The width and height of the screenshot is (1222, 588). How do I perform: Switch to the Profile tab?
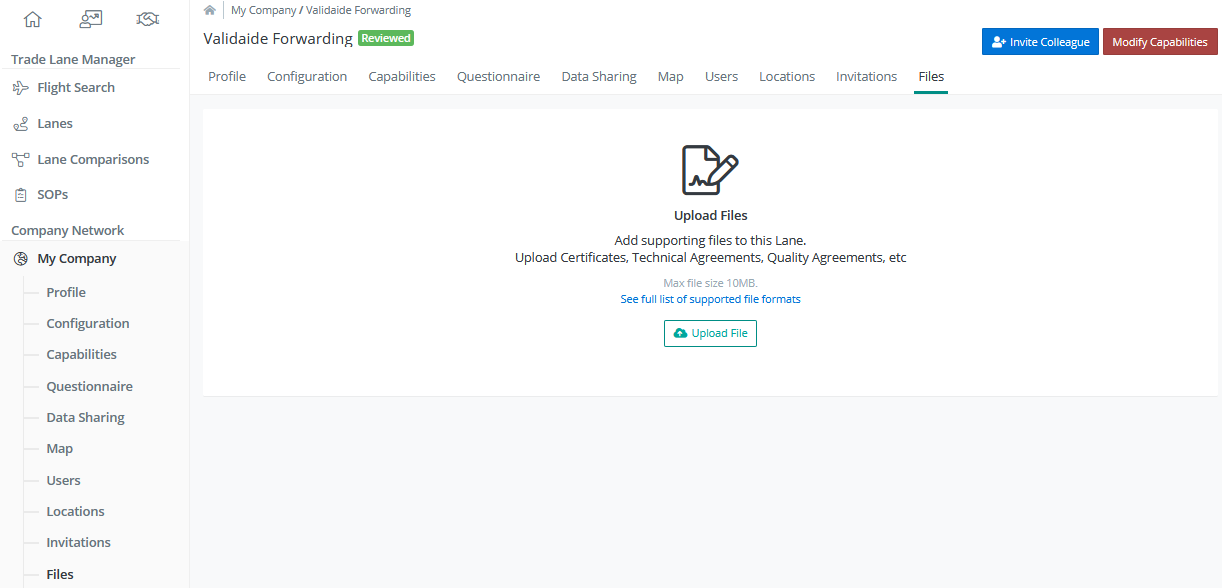pyautogui.click(x=227, y=77)
